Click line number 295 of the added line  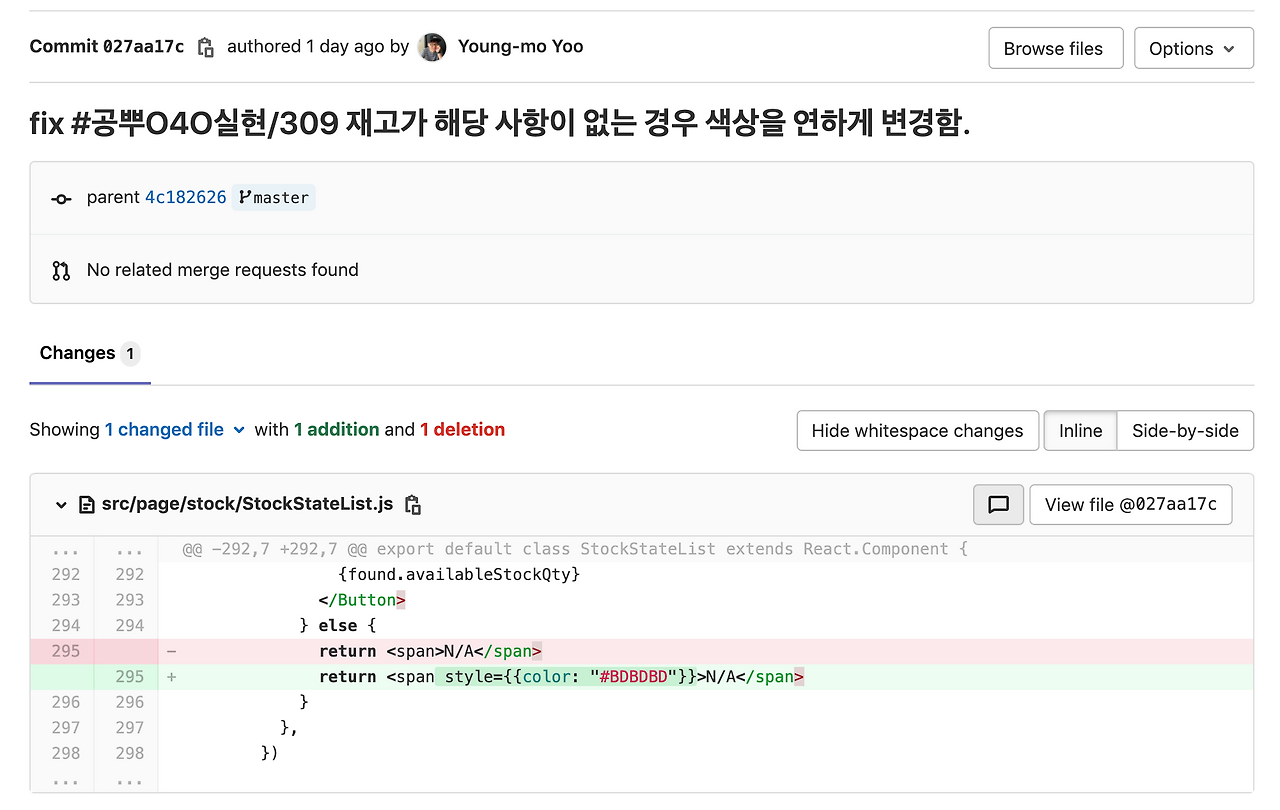[129, 677]
